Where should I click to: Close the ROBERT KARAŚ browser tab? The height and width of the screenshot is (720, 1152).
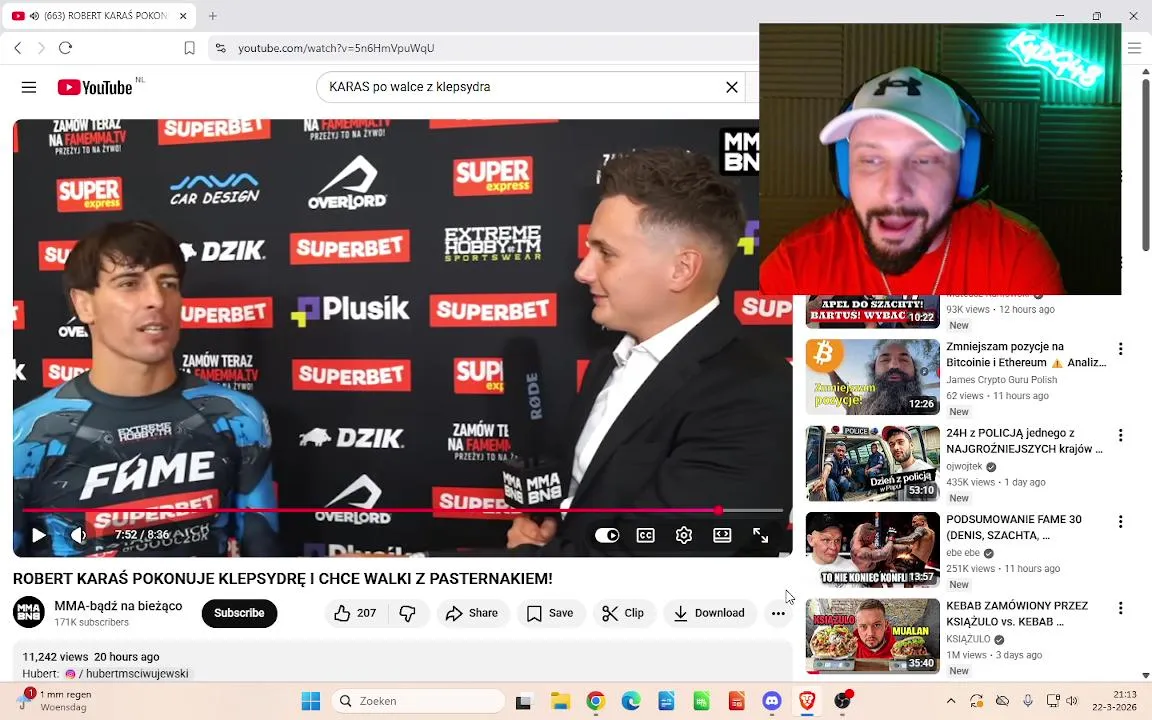tap(183, 15)
